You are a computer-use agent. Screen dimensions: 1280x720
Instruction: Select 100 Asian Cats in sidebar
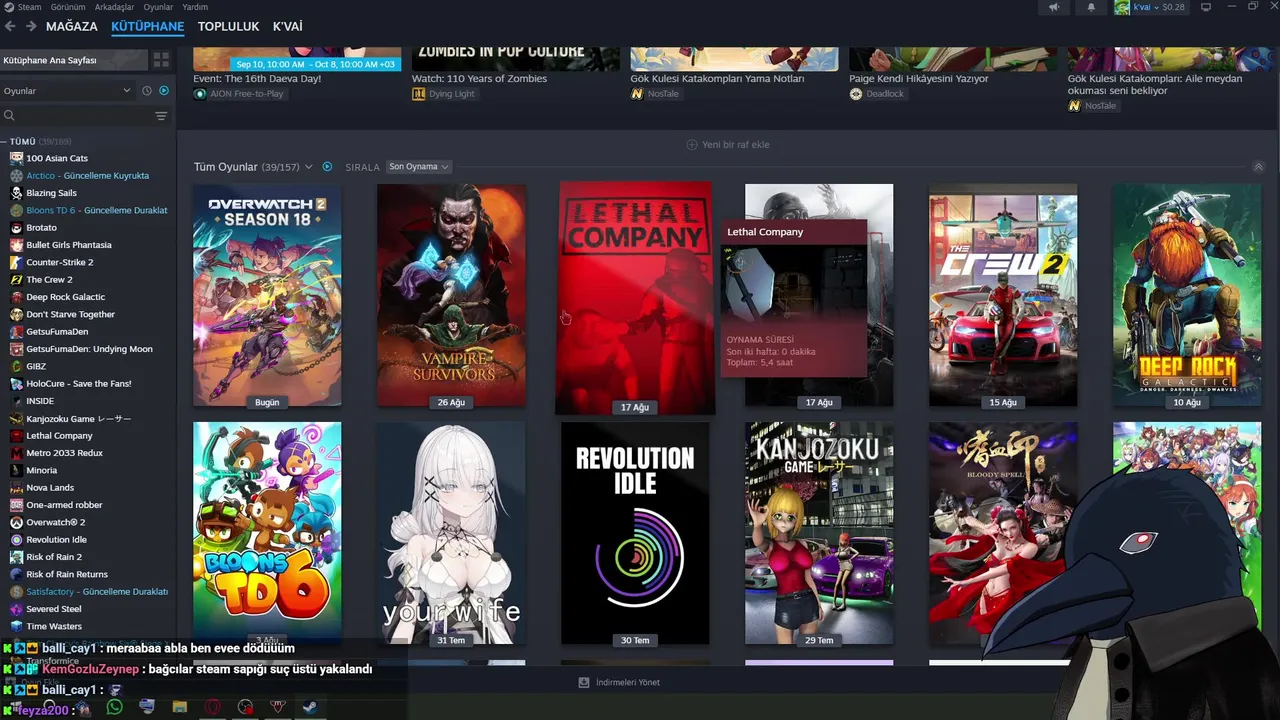pyautogui.click(x=57, y=158)
